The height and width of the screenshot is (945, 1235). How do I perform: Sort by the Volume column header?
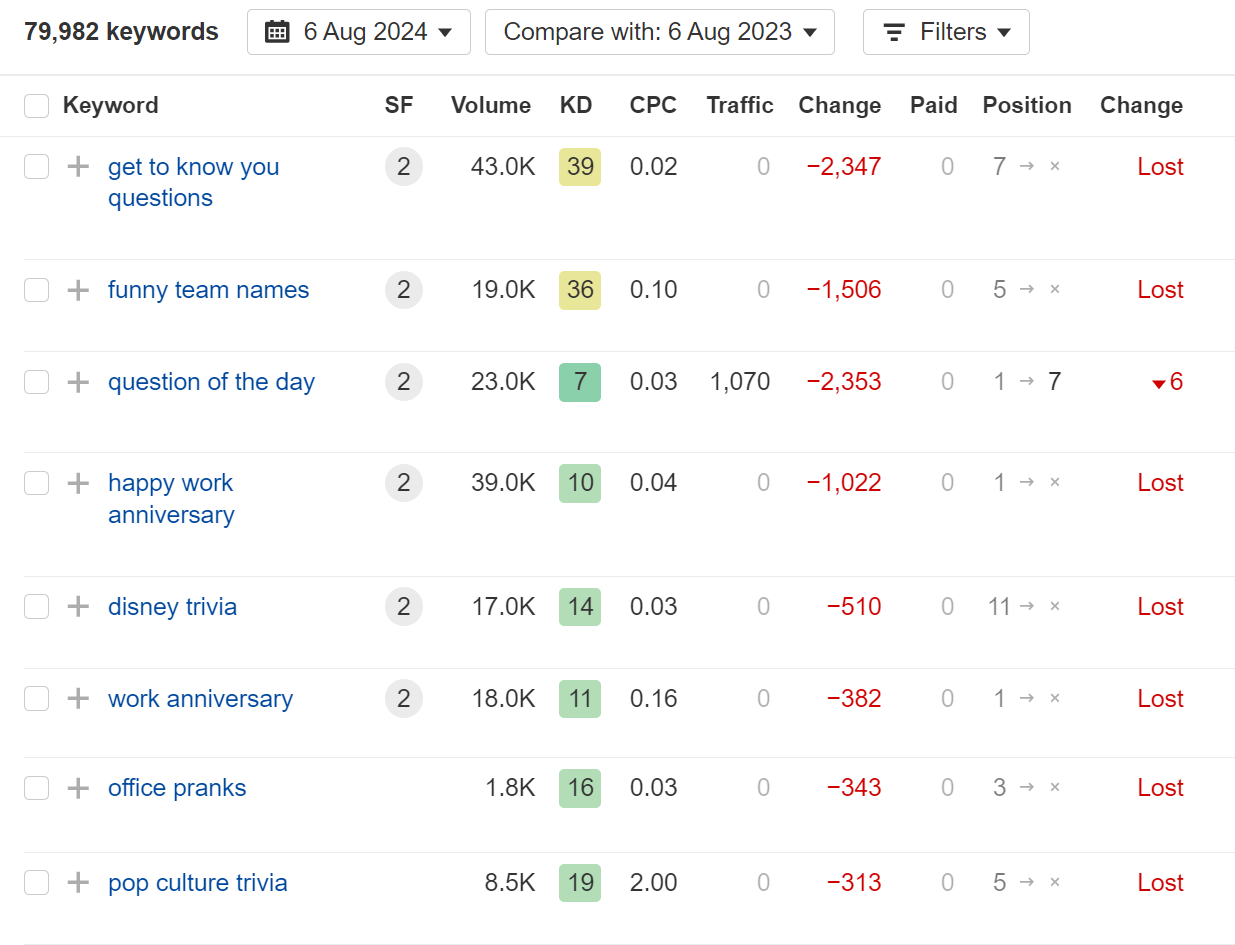coord(491,105)
